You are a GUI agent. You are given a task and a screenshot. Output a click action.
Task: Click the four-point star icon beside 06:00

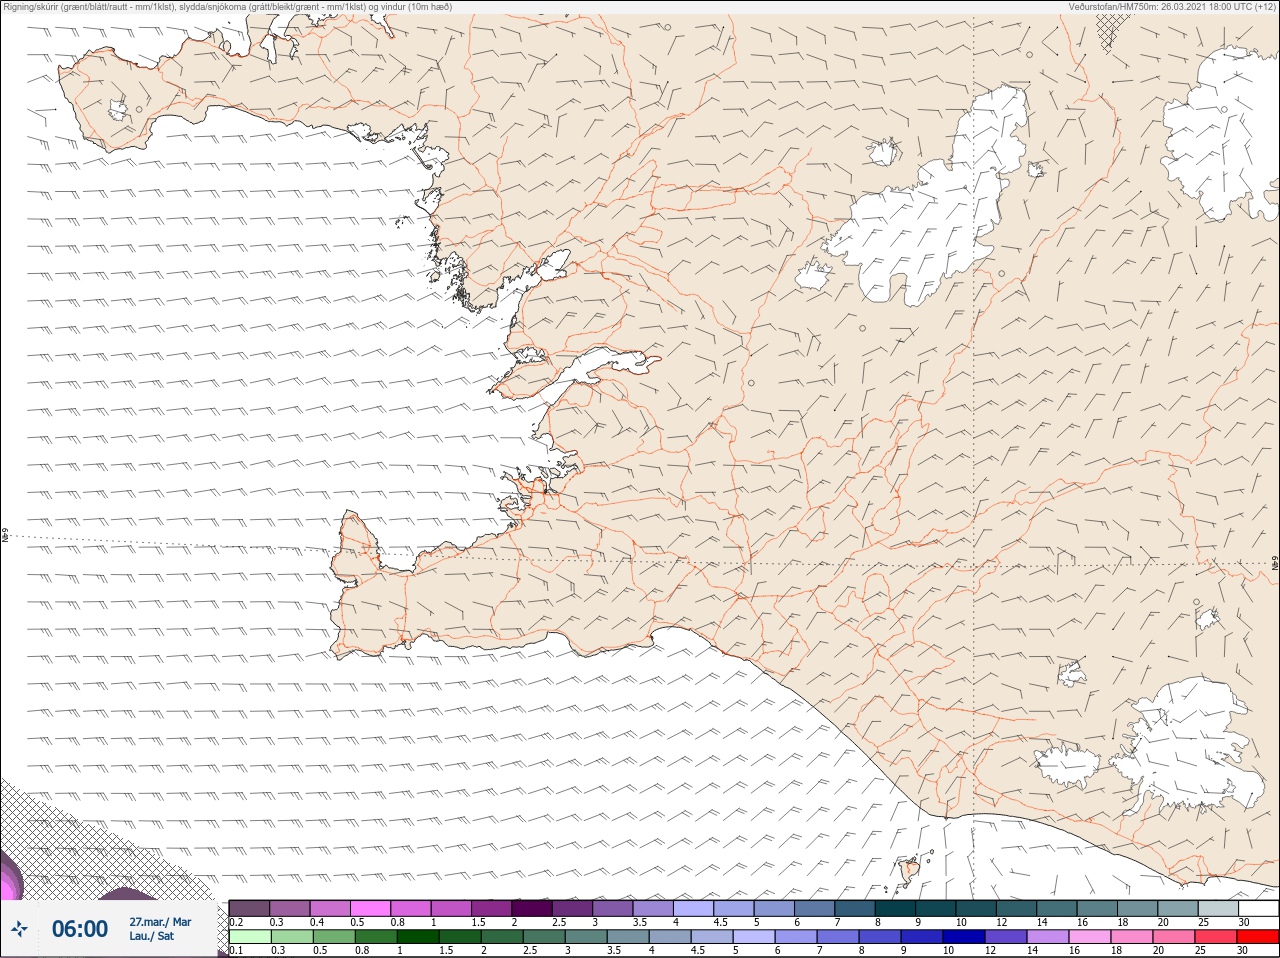coord(19,929)
